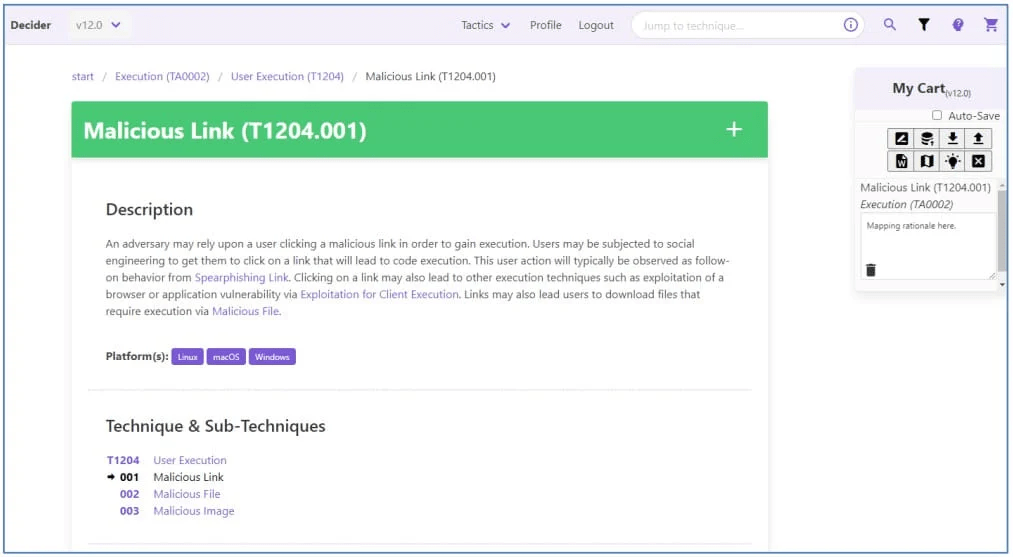Delete the cart entry using trash icon
This screenshot has height=557, width=1013.
(871, 270)
